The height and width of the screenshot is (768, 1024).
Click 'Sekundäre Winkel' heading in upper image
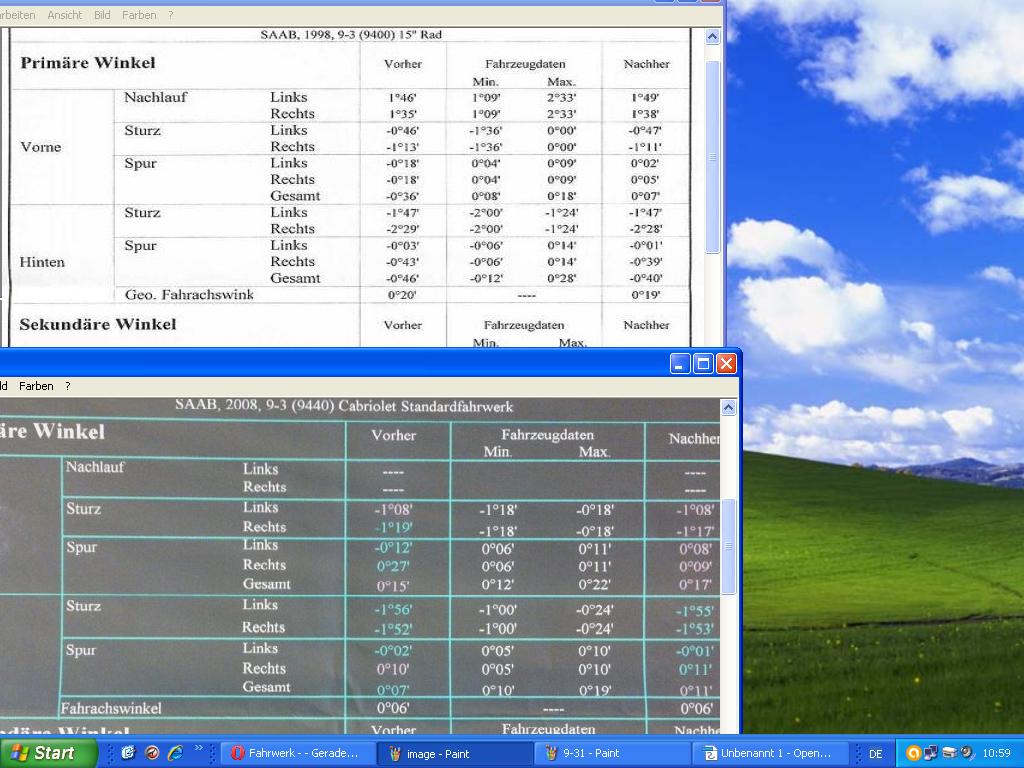pyautogui.click(x=97, y=324)
